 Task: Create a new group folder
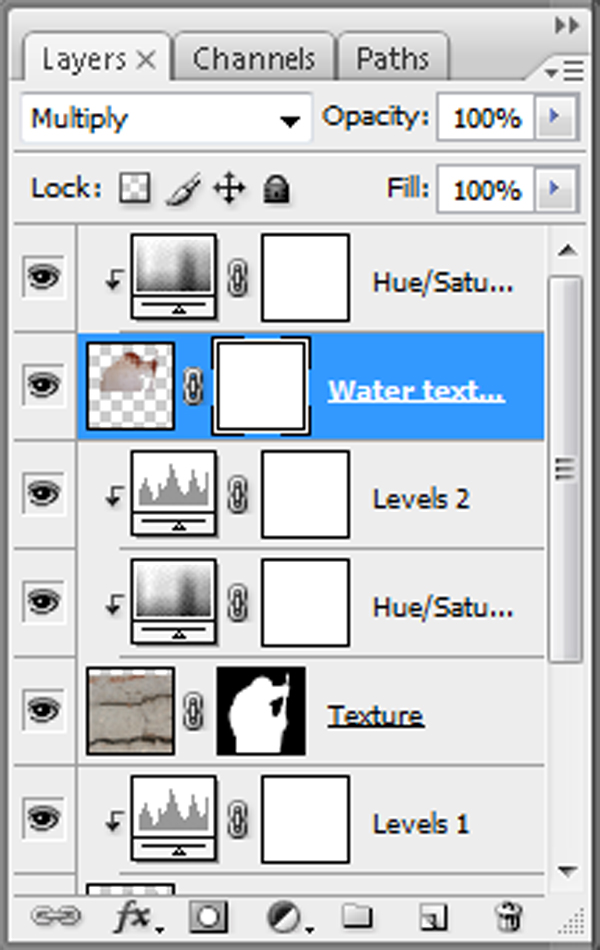[x=357, y=915]
